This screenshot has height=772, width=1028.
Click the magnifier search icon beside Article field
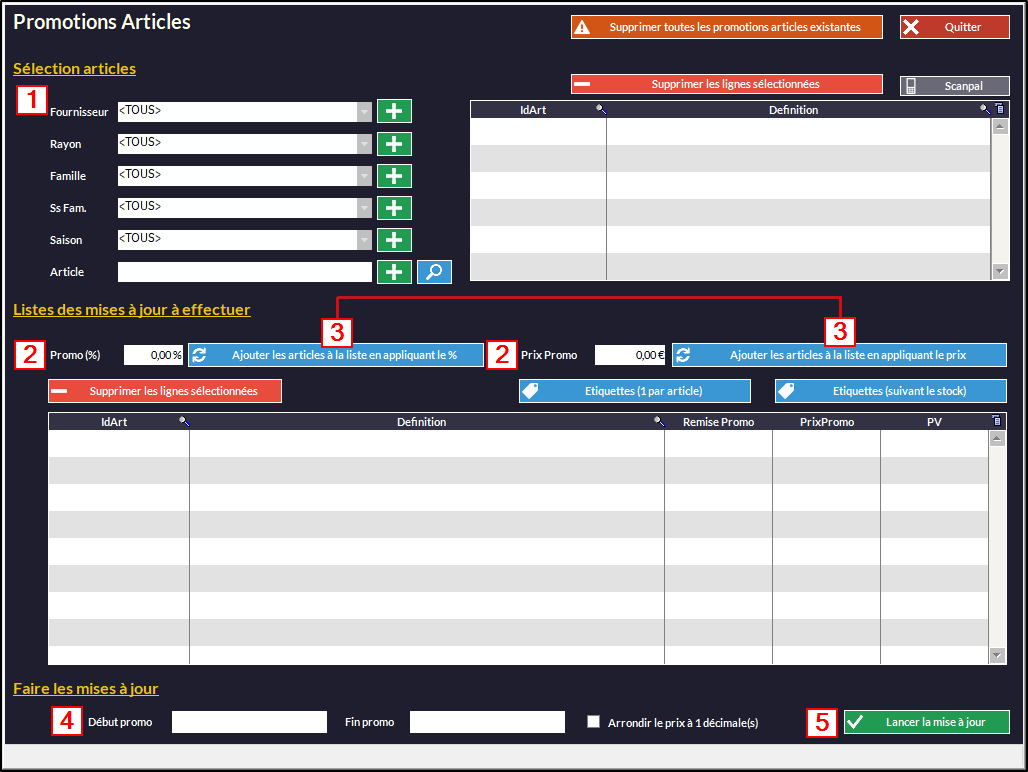pos(434,271)
